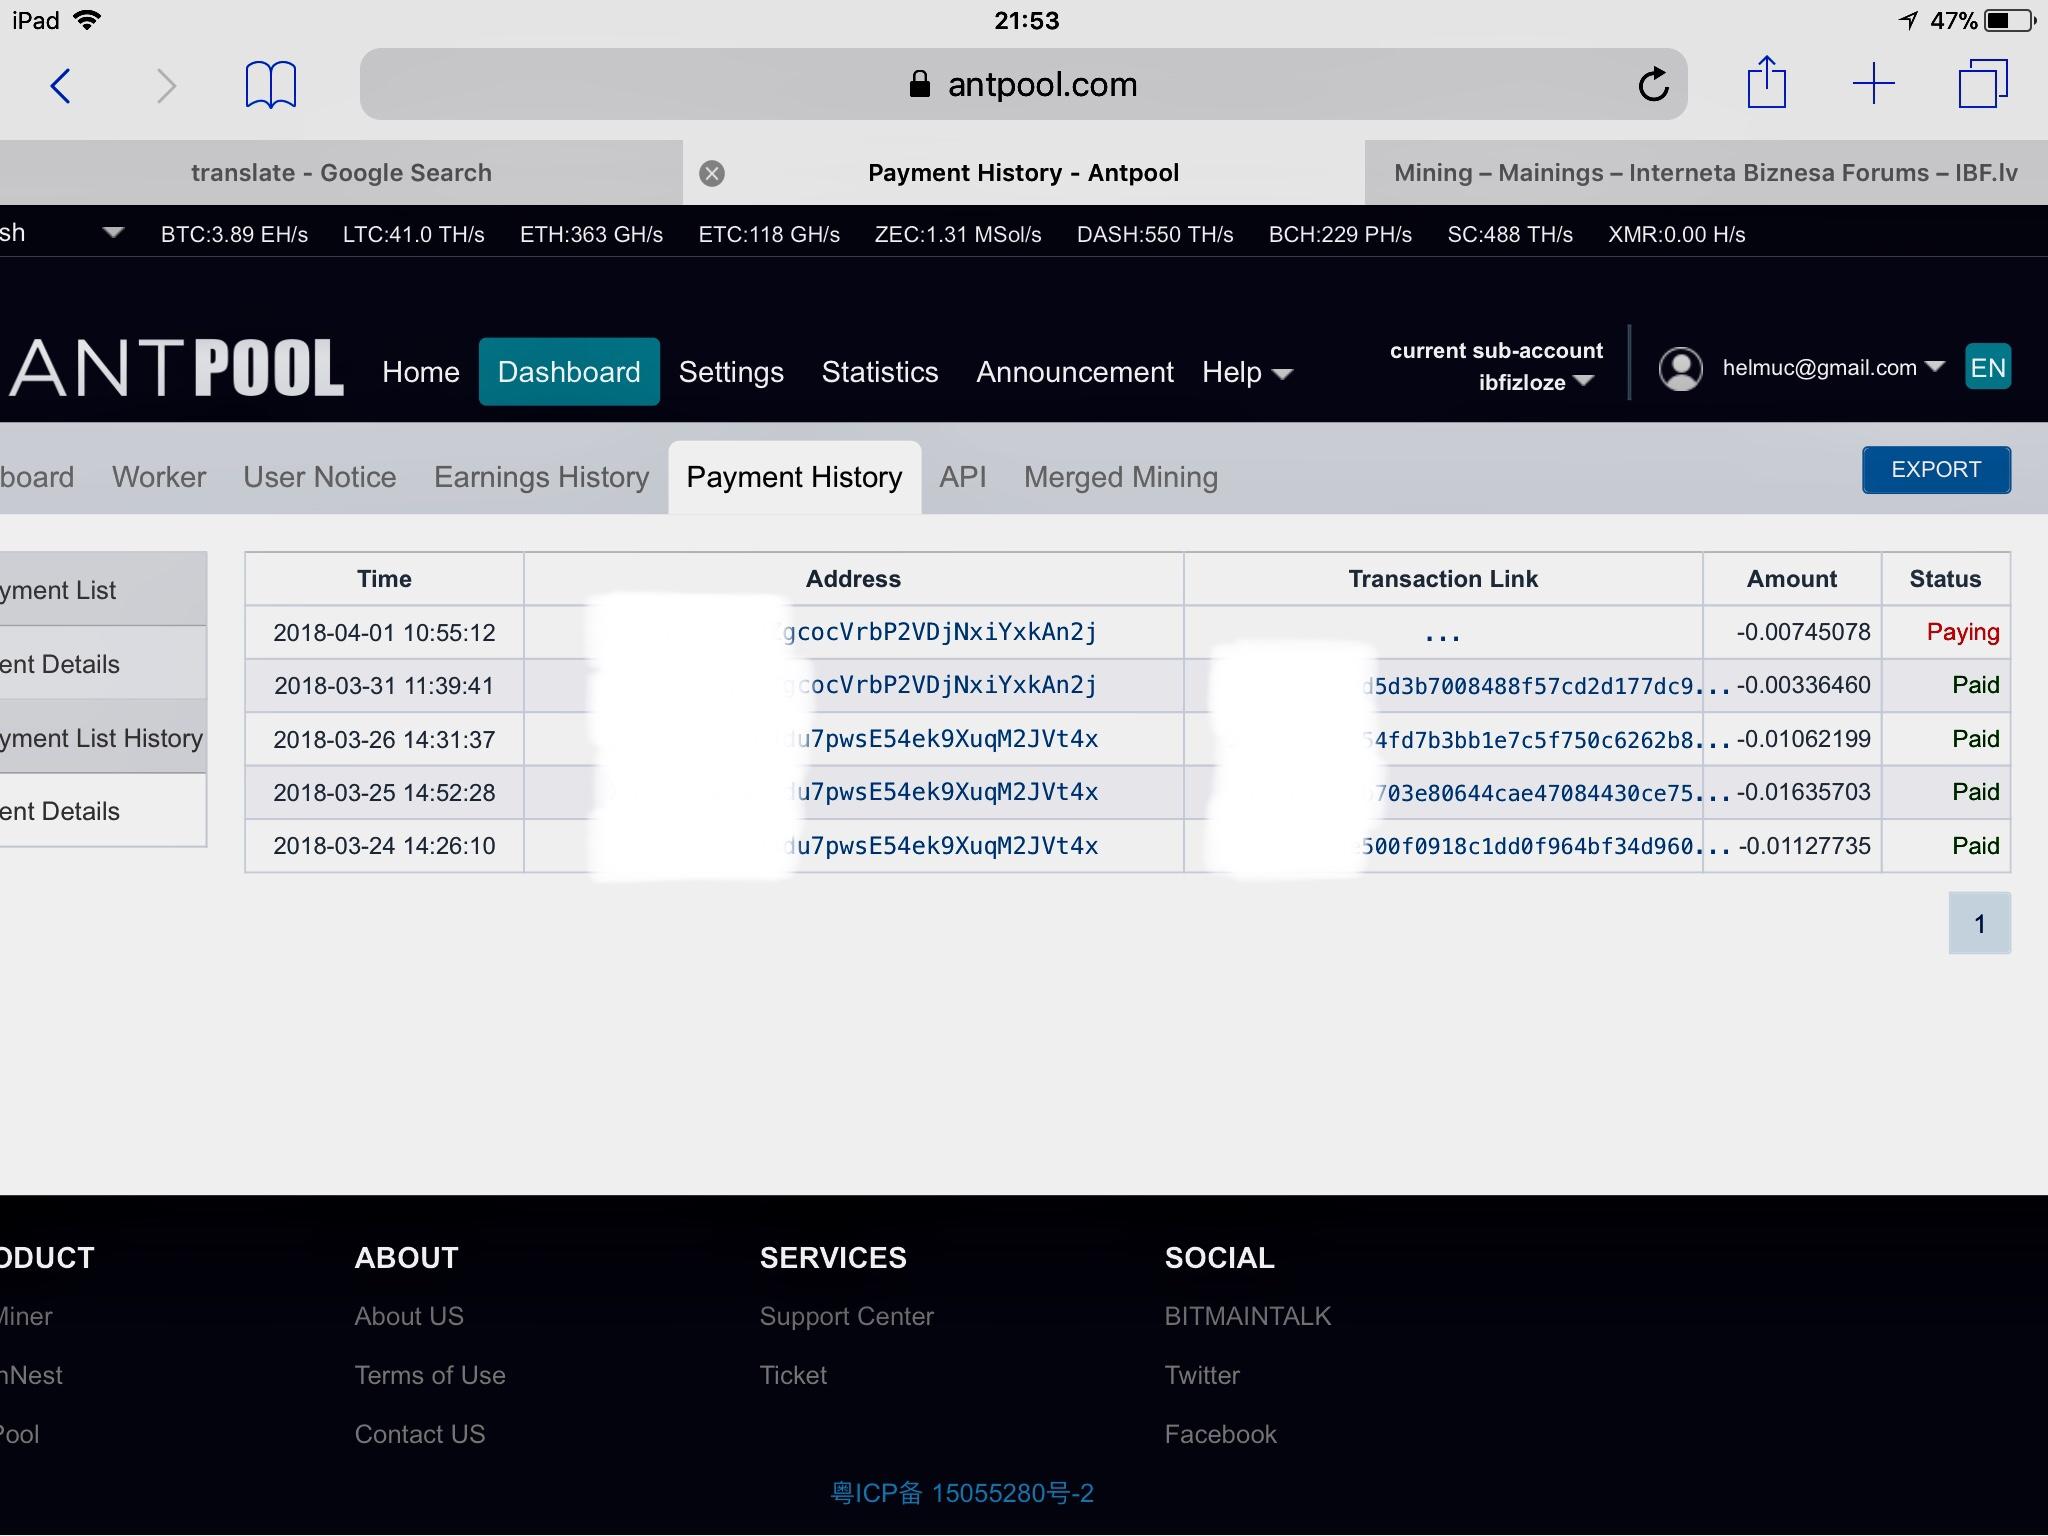Screen dimensions: 2048x1536
Task: Tap the share sheet icon
Action: 1766,83
